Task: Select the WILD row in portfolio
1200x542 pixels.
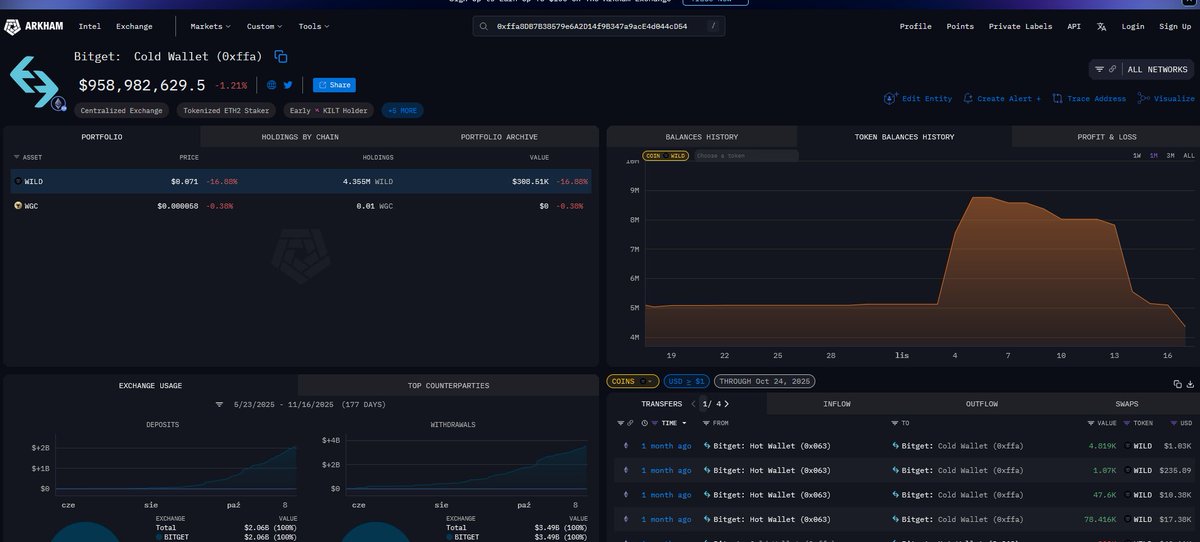Action: [x=301, y=182]
